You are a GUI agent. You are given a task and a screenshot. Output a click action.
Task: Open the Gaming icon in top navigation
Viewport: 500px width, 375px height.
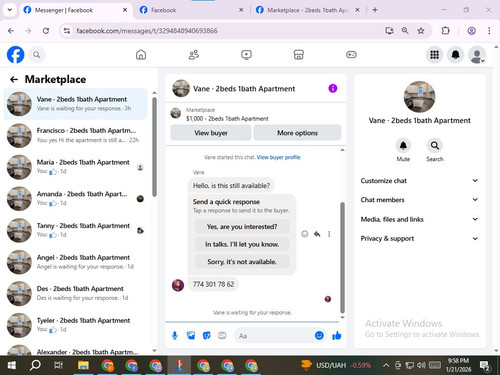(351, 55)
